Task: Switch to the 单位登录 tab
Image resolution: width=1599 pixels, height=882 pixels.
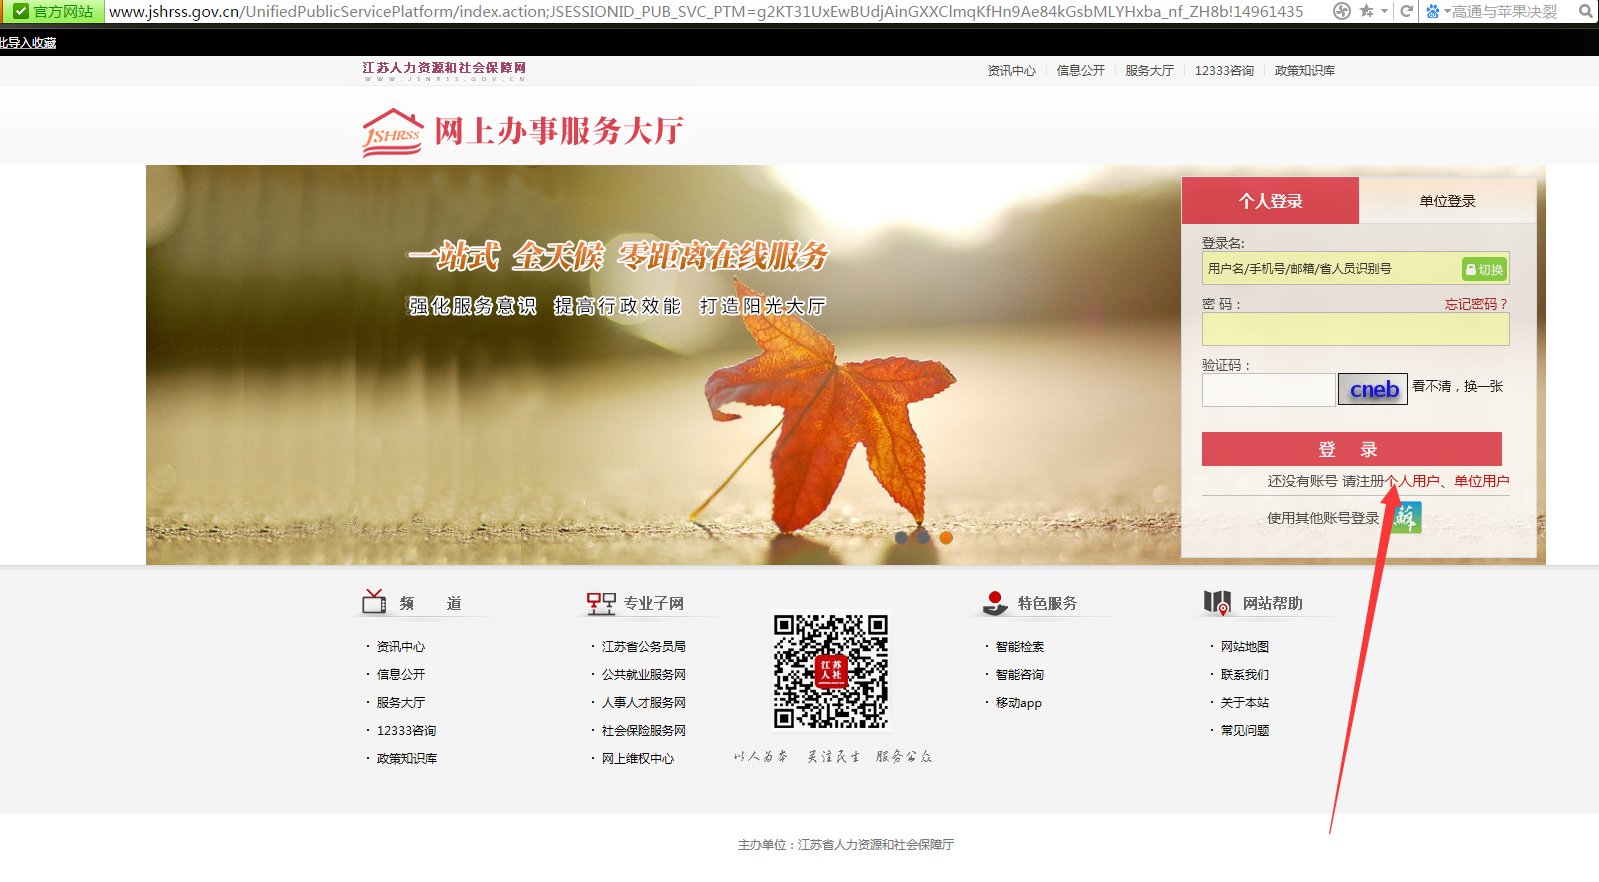Action: [1447, 200]
